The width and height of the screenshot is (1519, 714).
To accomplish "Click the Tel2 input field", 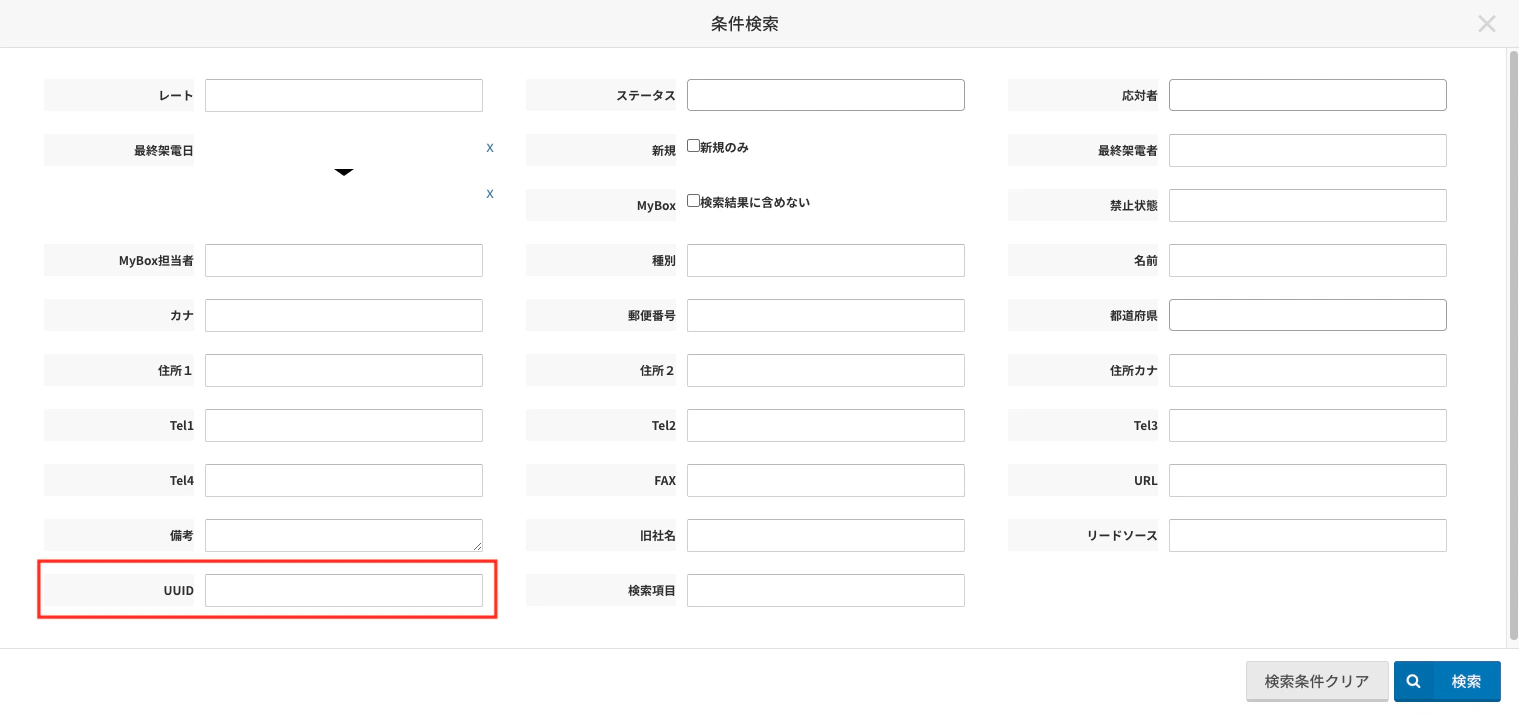I will (x=826, y=425).
